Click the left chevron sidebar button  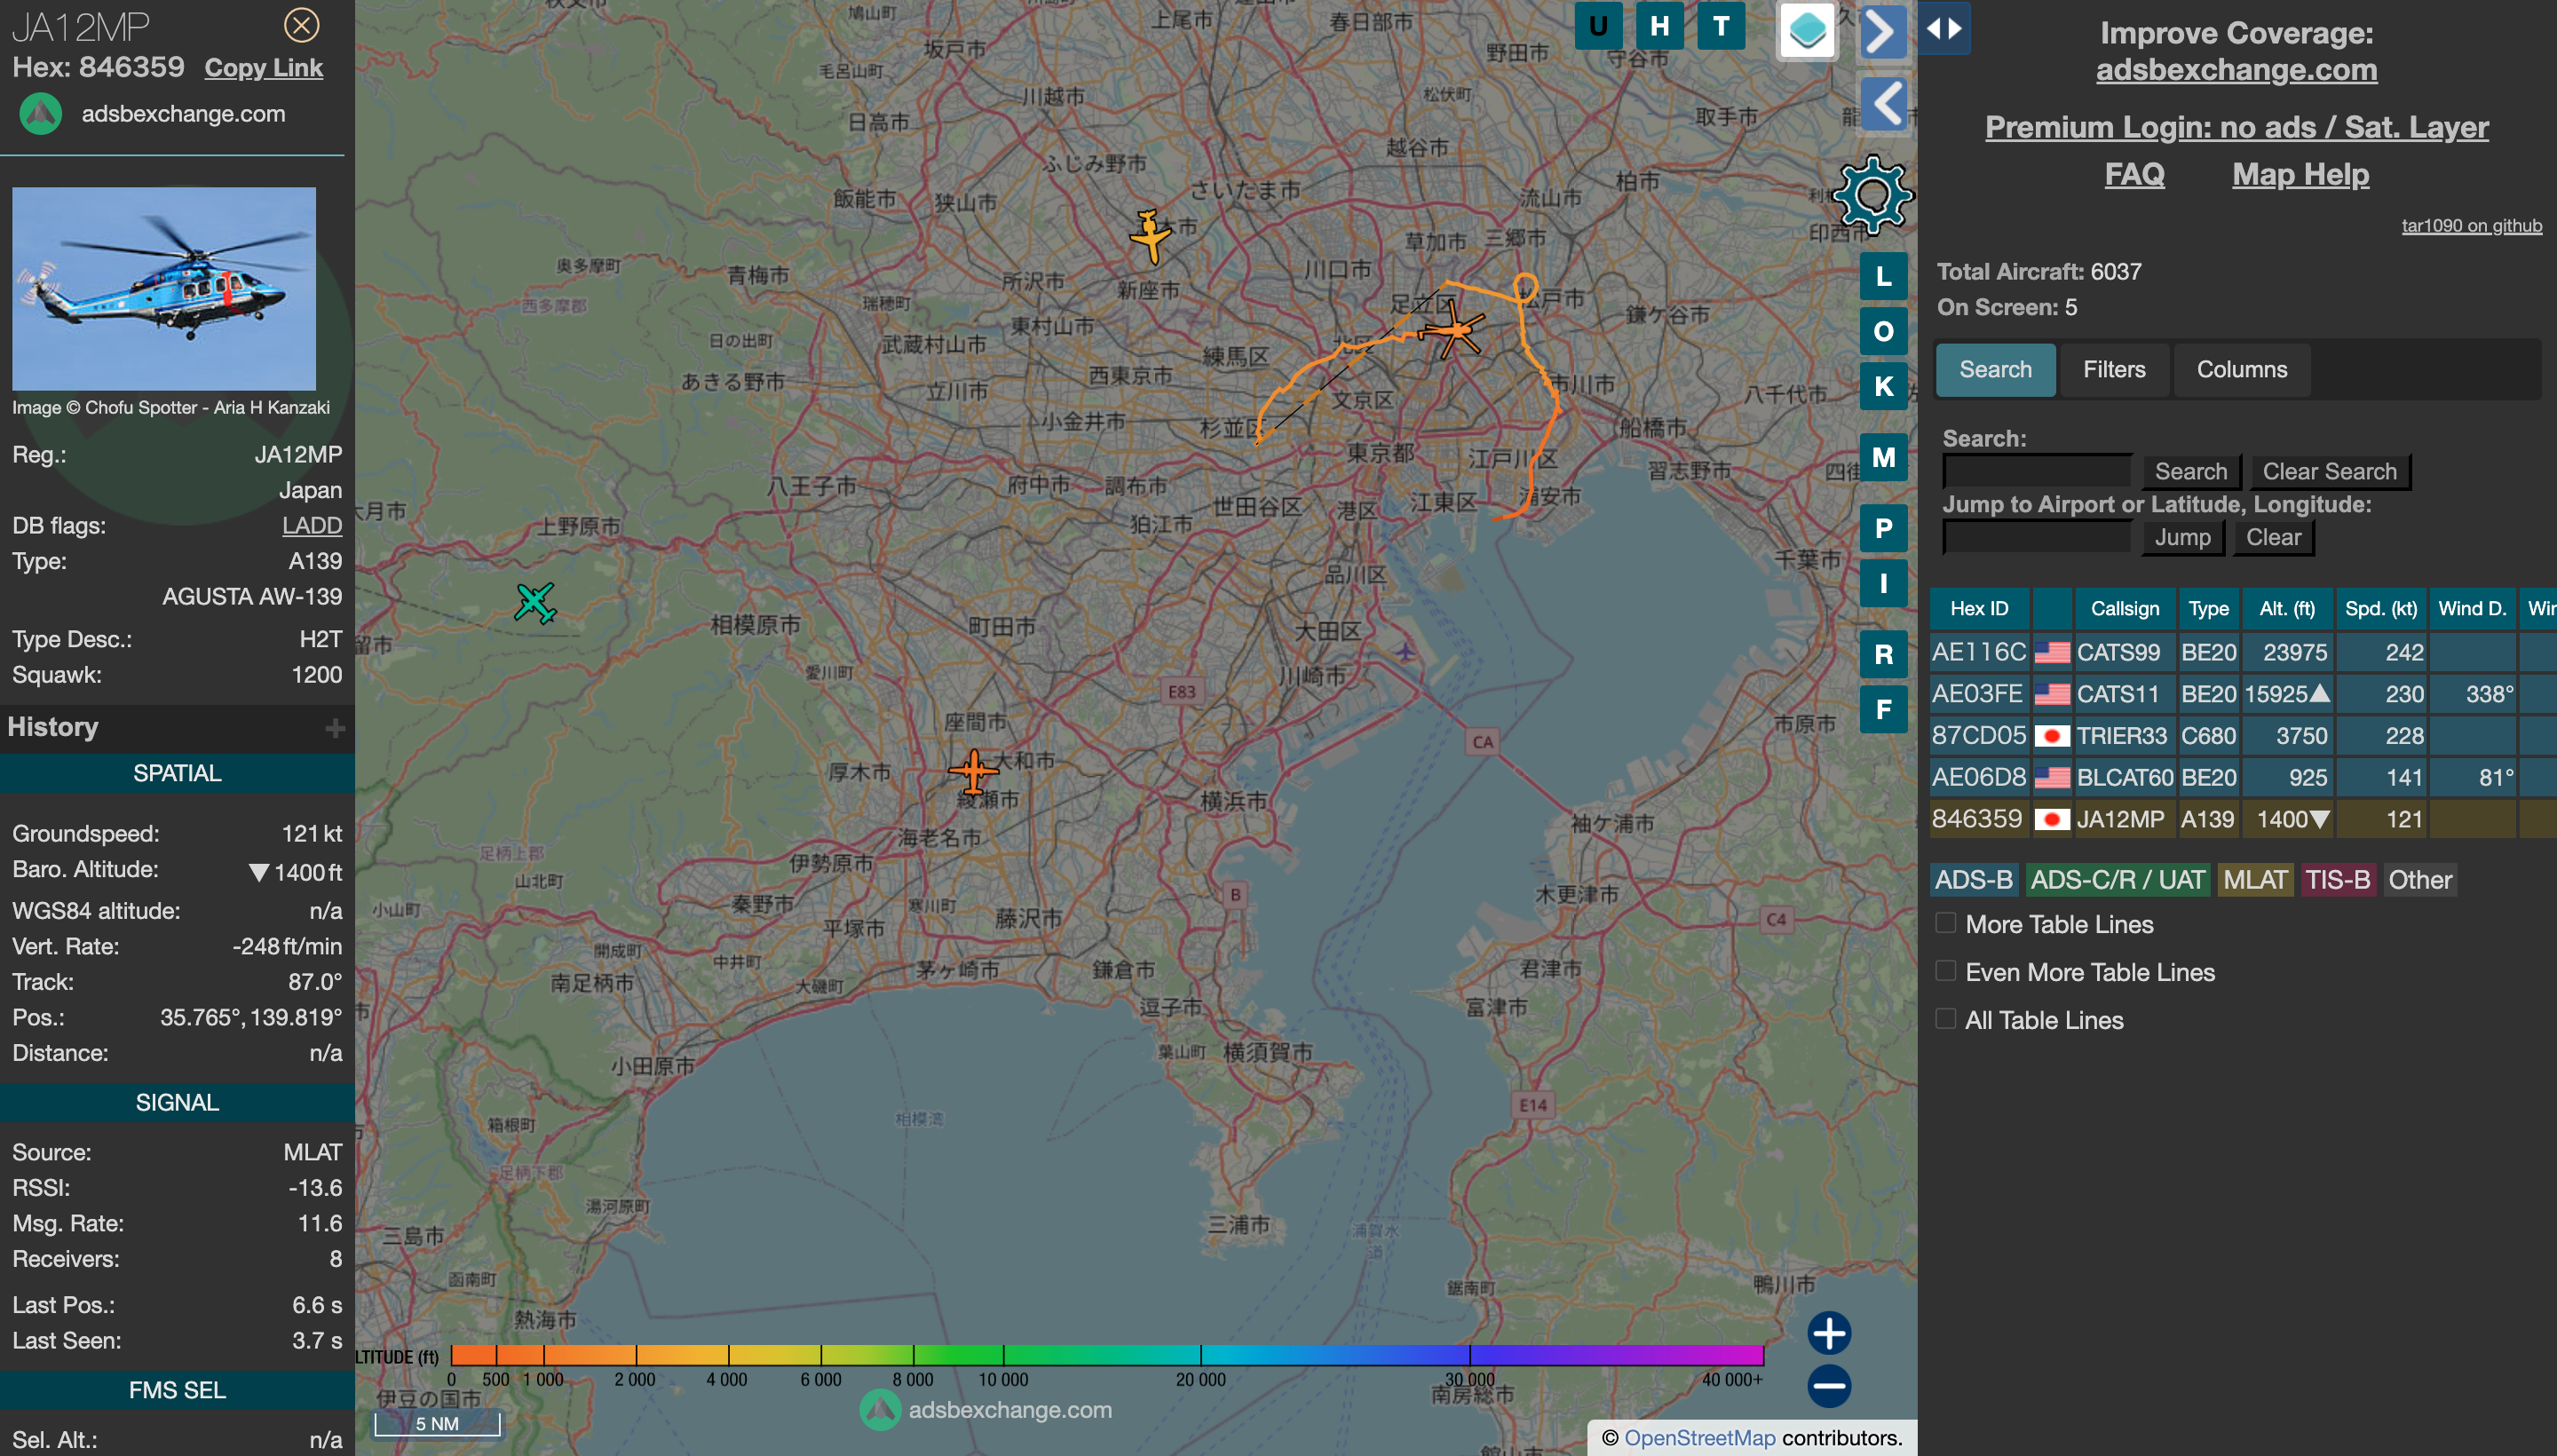[x=1884, y=103]
